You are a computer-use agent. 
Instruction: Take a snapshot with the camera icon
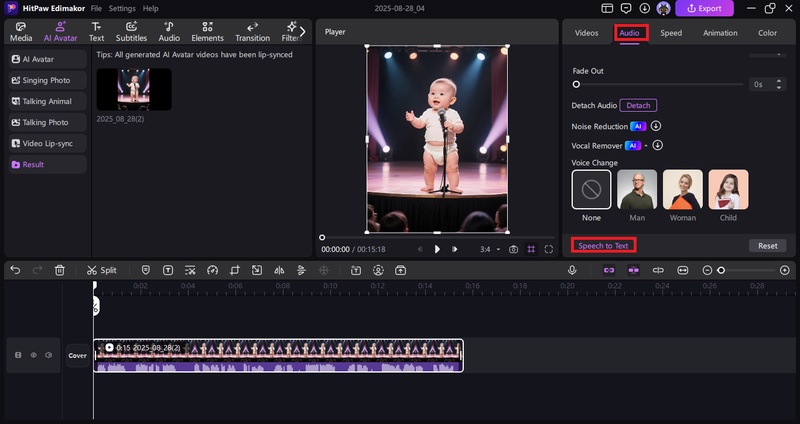513,249
